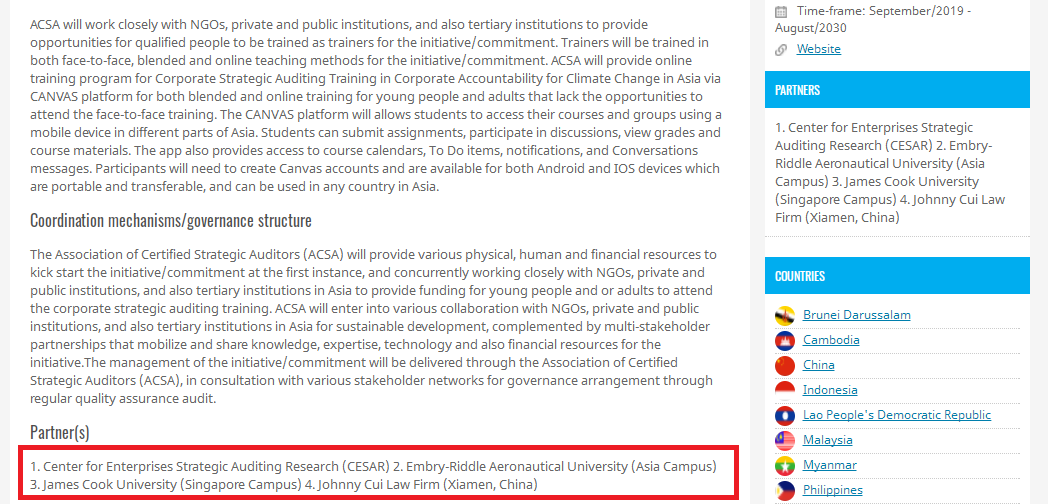This screenshot has height=504, width=1048.
Task: Select the Indonesia link
Action: tap(830, 390)
